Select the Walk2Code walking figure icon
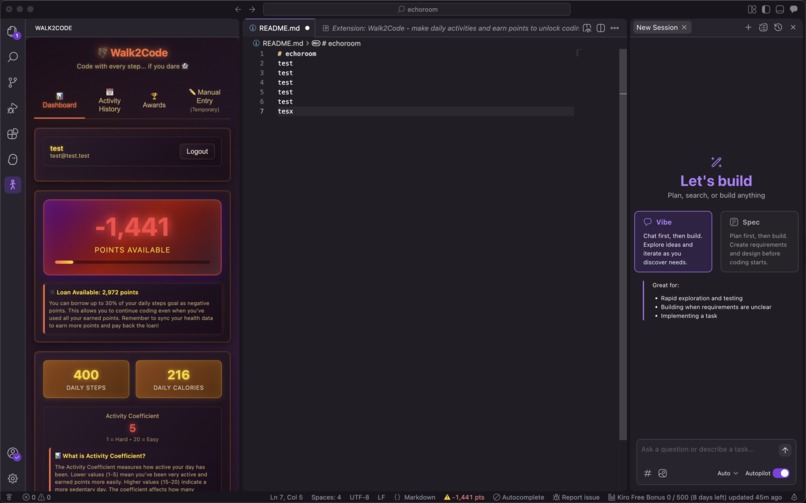Screen dimensions: 806x503 coord(13,184)
